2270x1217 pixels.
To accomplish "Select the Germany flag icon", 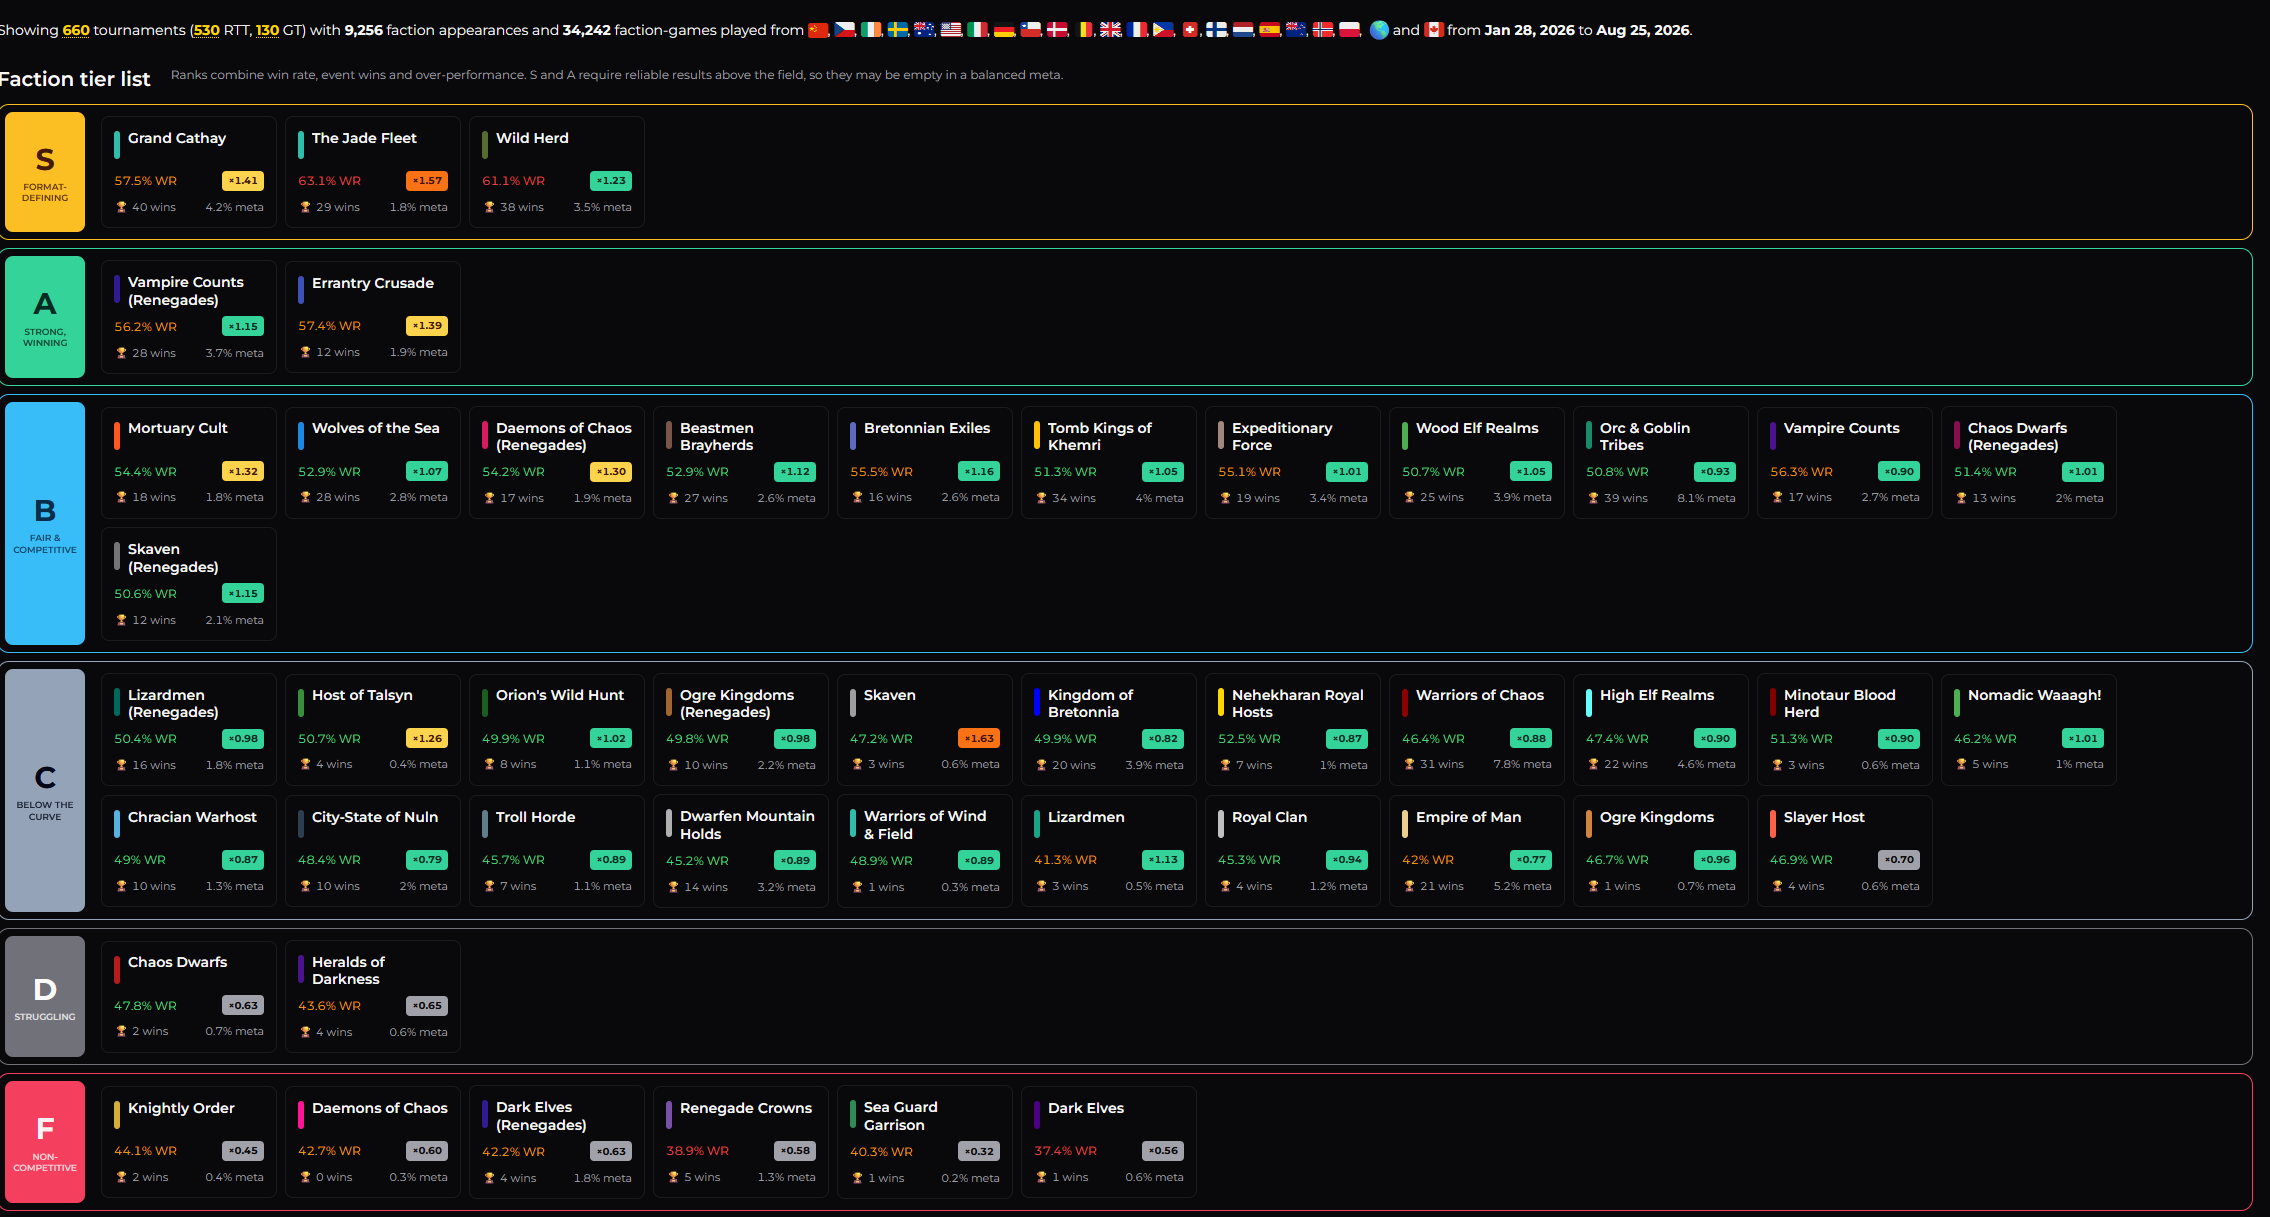I will 1004,30.
